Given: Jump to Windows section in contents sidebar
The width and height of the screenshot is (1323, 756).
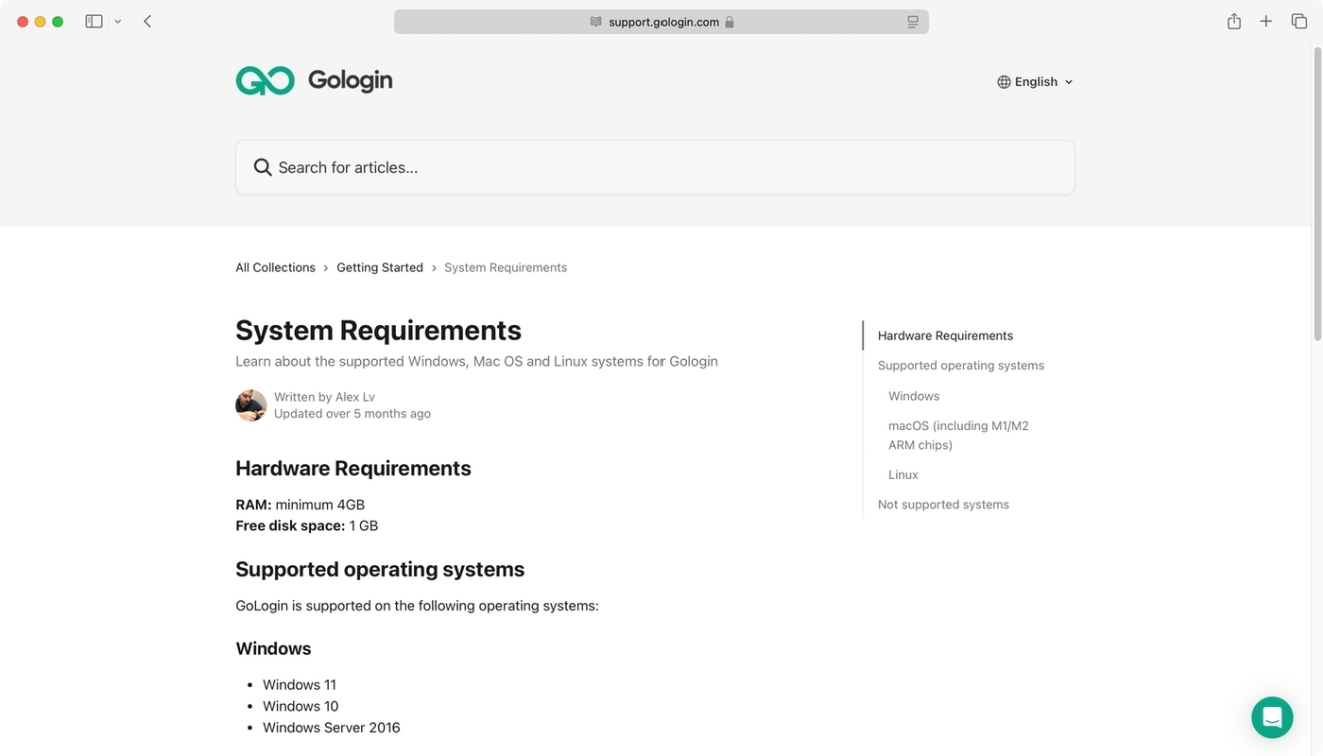Looking at the screenshot, I should [x=914, y=396].
